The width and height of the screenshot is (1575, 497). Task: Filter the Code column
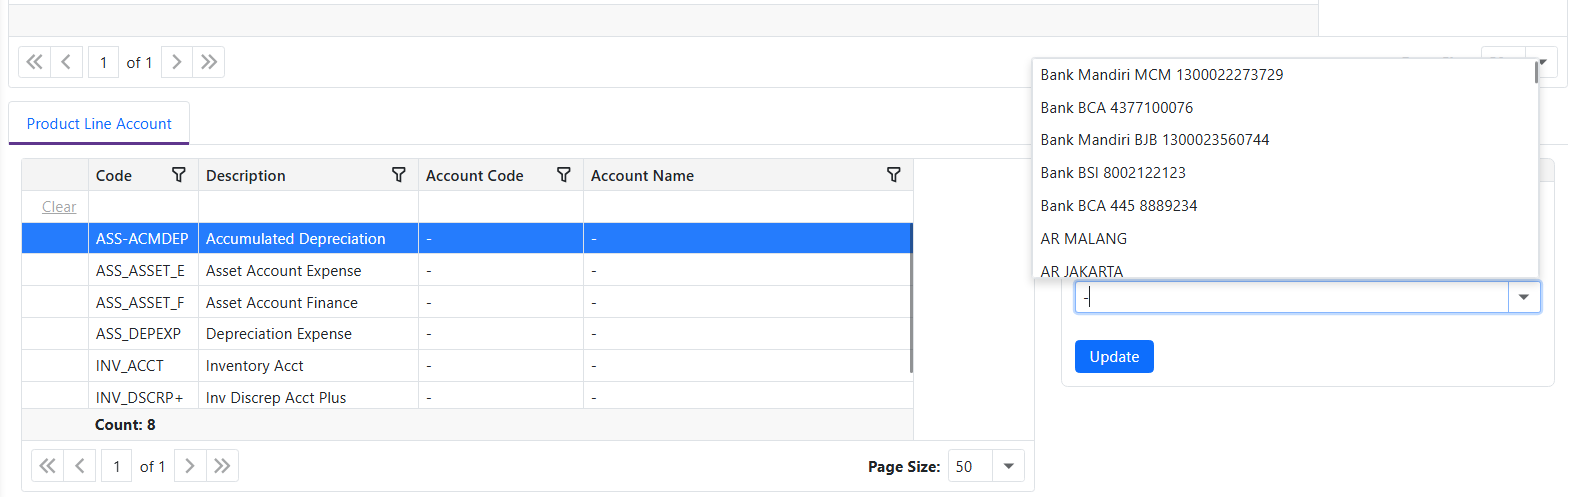[x=179, y=175]
